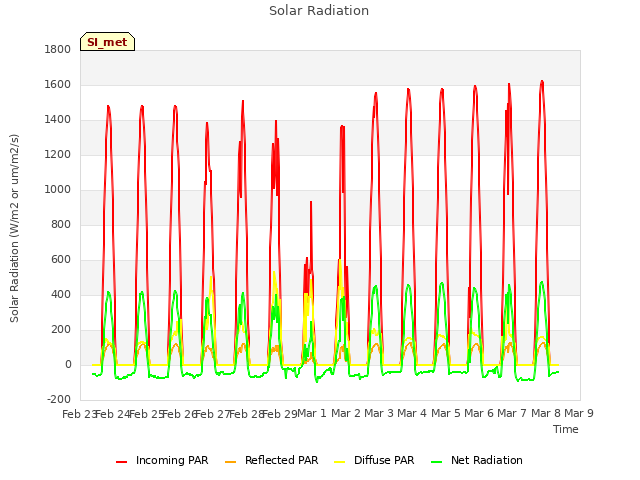Screen dimensions: 640x480
Task: Click the Solar Radiation chart title
Action: (319, 11)
